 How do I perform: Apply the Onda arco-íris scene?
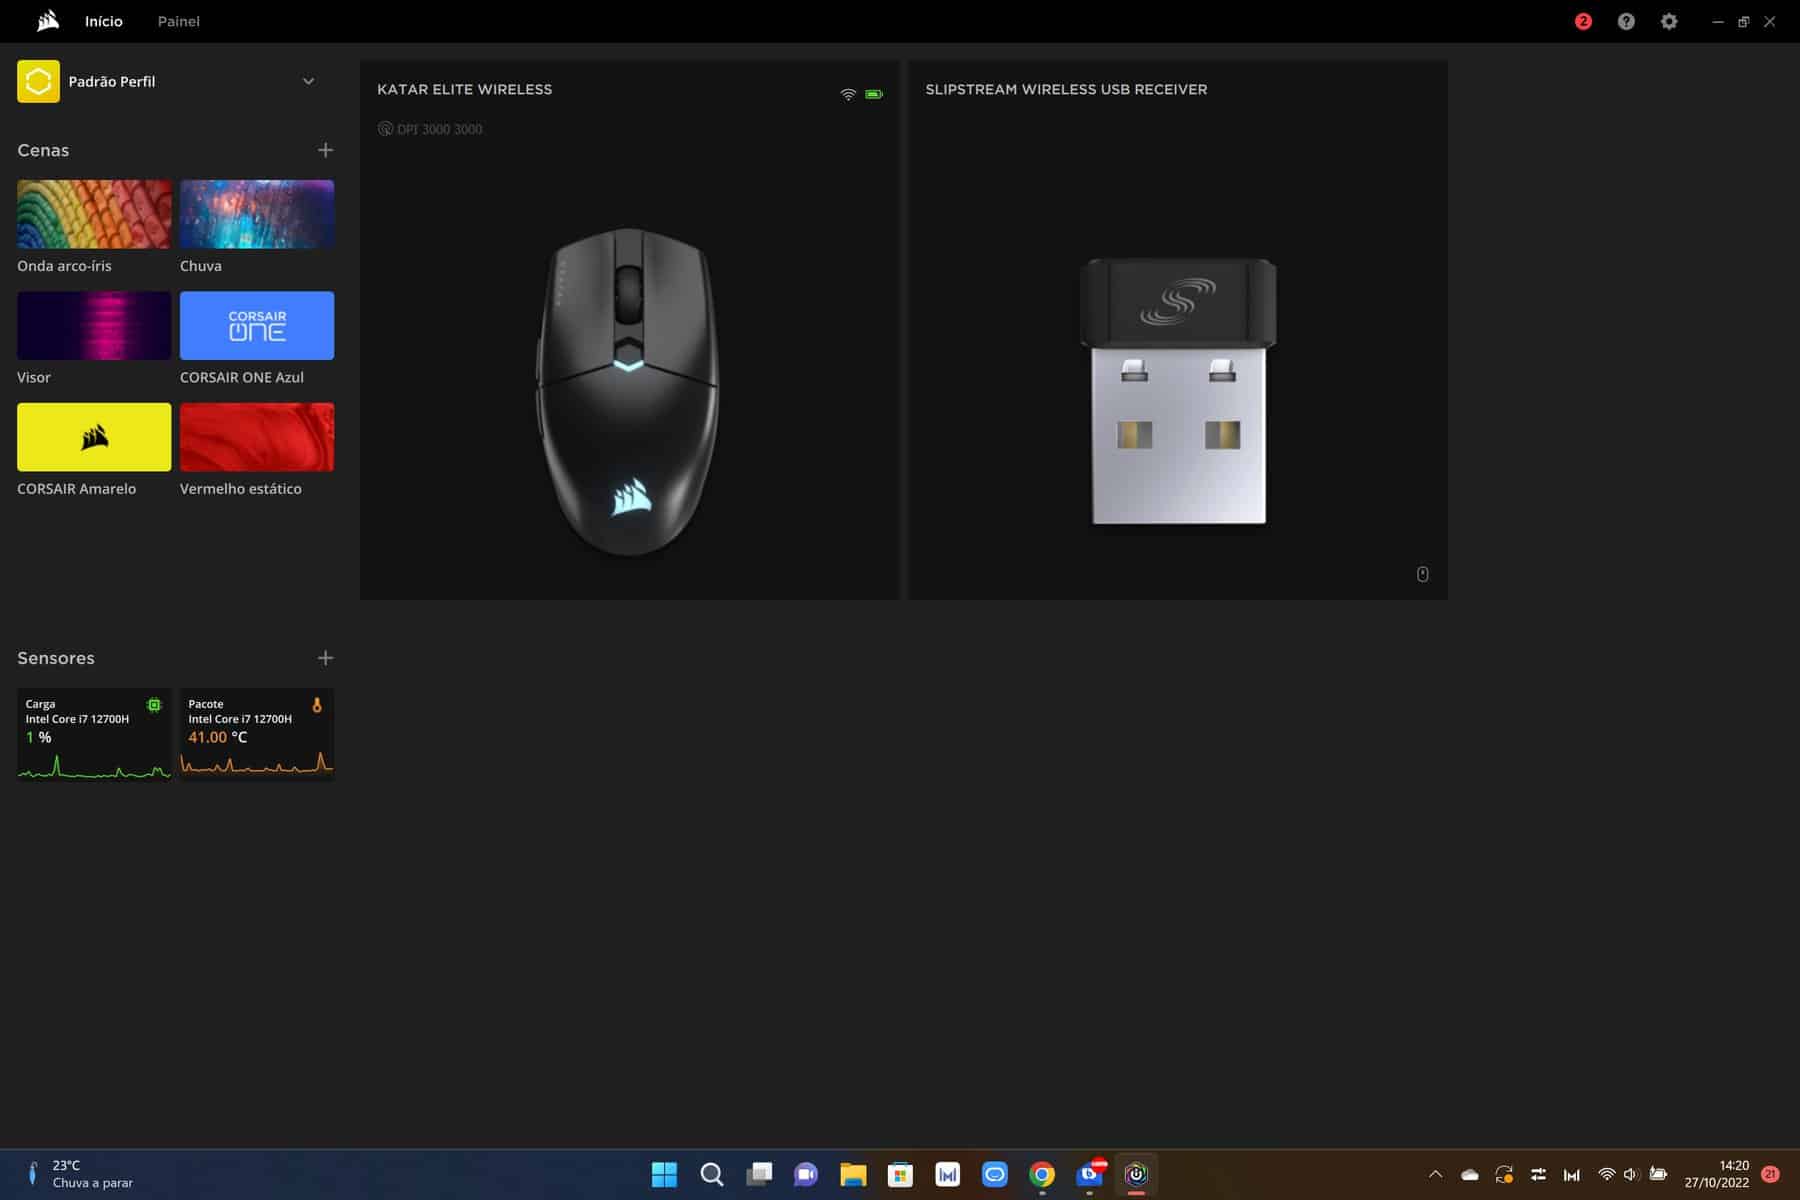point(94,214)
